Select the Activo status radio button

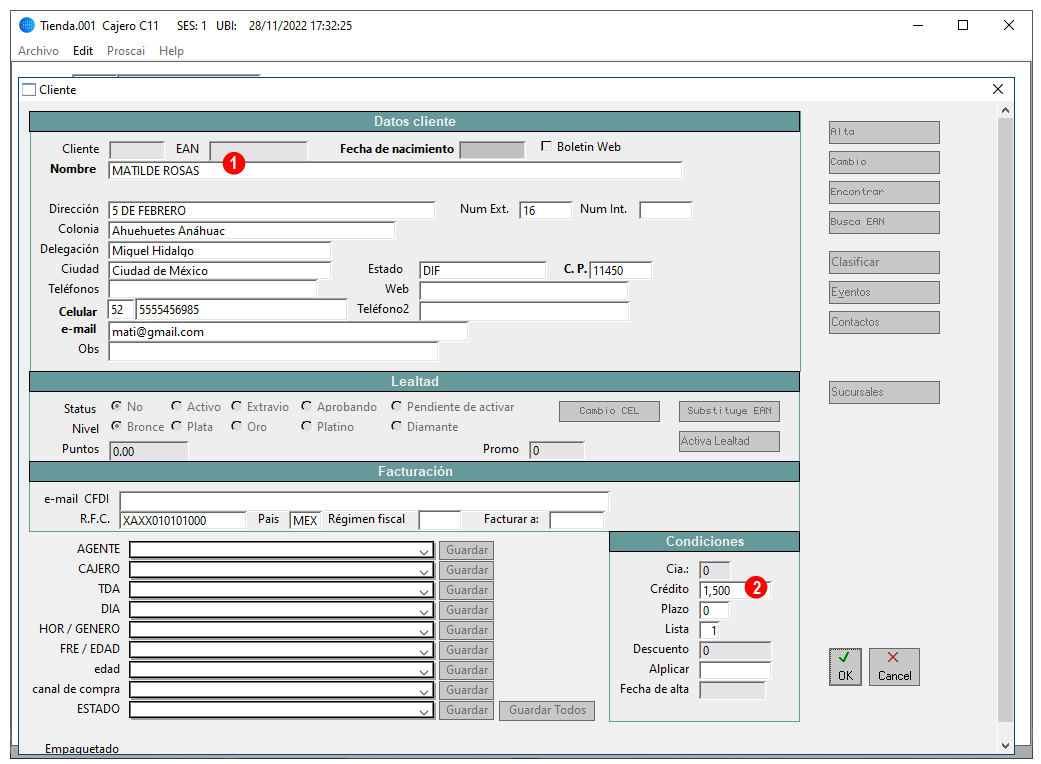pos(176,406)
